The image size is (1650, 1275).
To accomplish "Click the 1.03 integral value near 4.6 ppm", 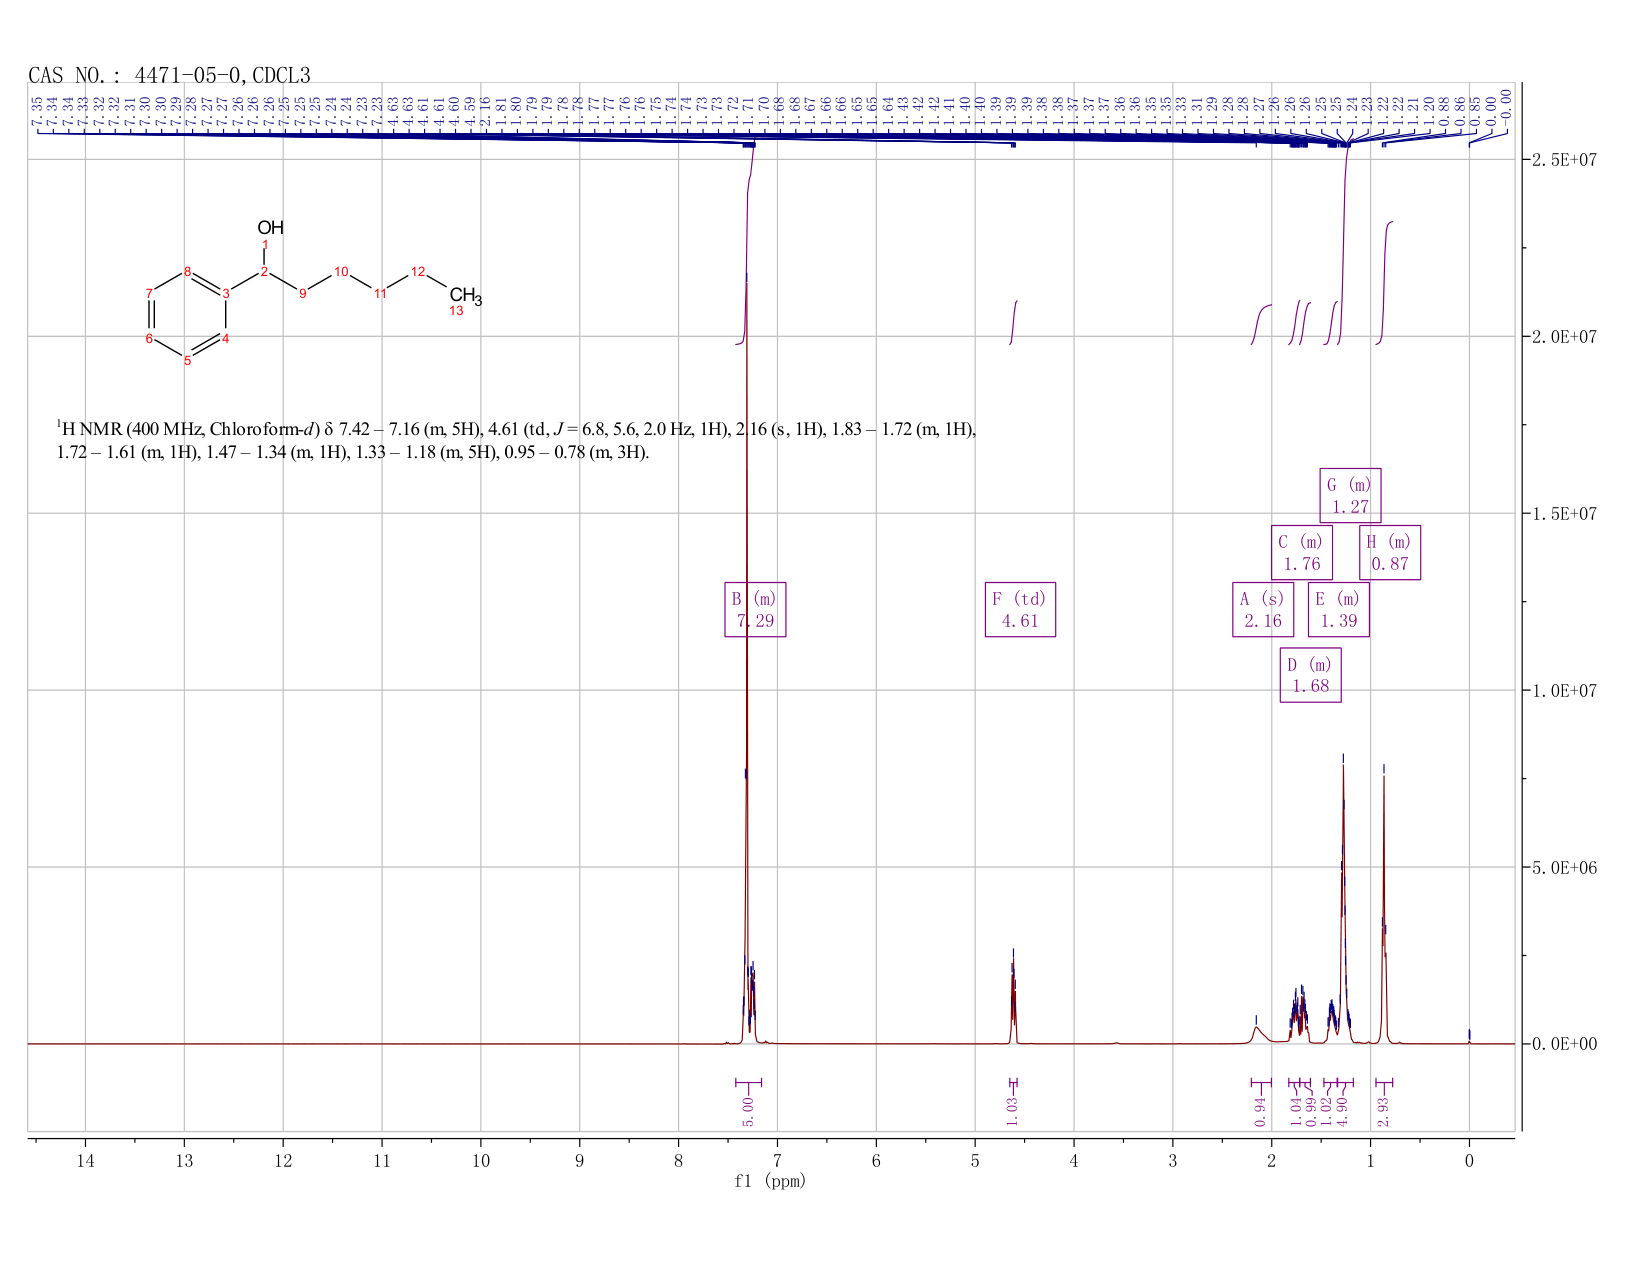I will [1012, 1111].
